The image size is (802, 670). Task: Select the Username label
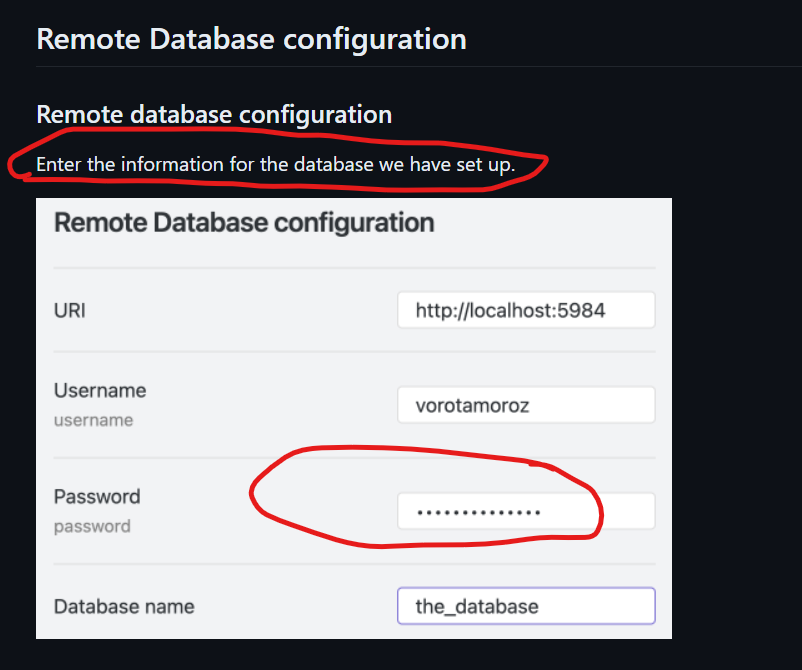point(100,390)
